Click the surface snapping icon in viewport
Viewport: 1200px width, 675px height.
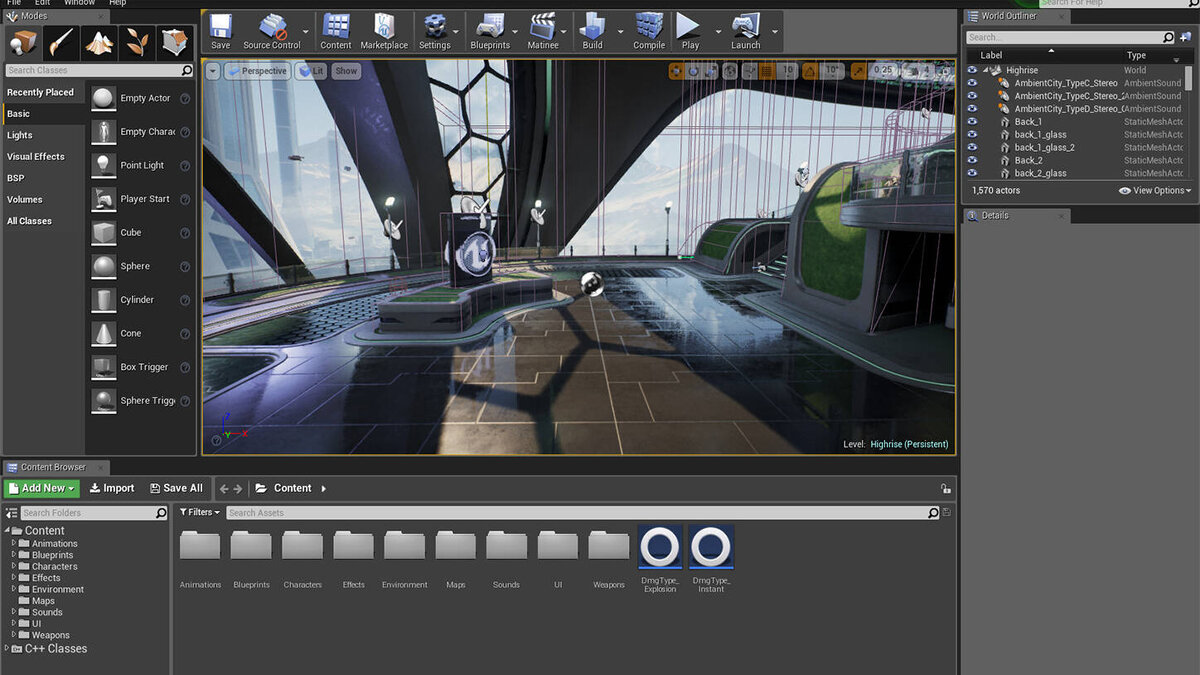[749, 71]
